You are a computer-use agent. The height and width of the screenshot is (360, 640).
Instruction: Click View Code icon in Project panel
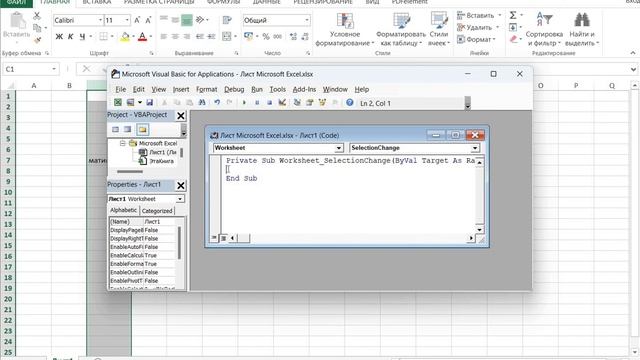[116, 129]
